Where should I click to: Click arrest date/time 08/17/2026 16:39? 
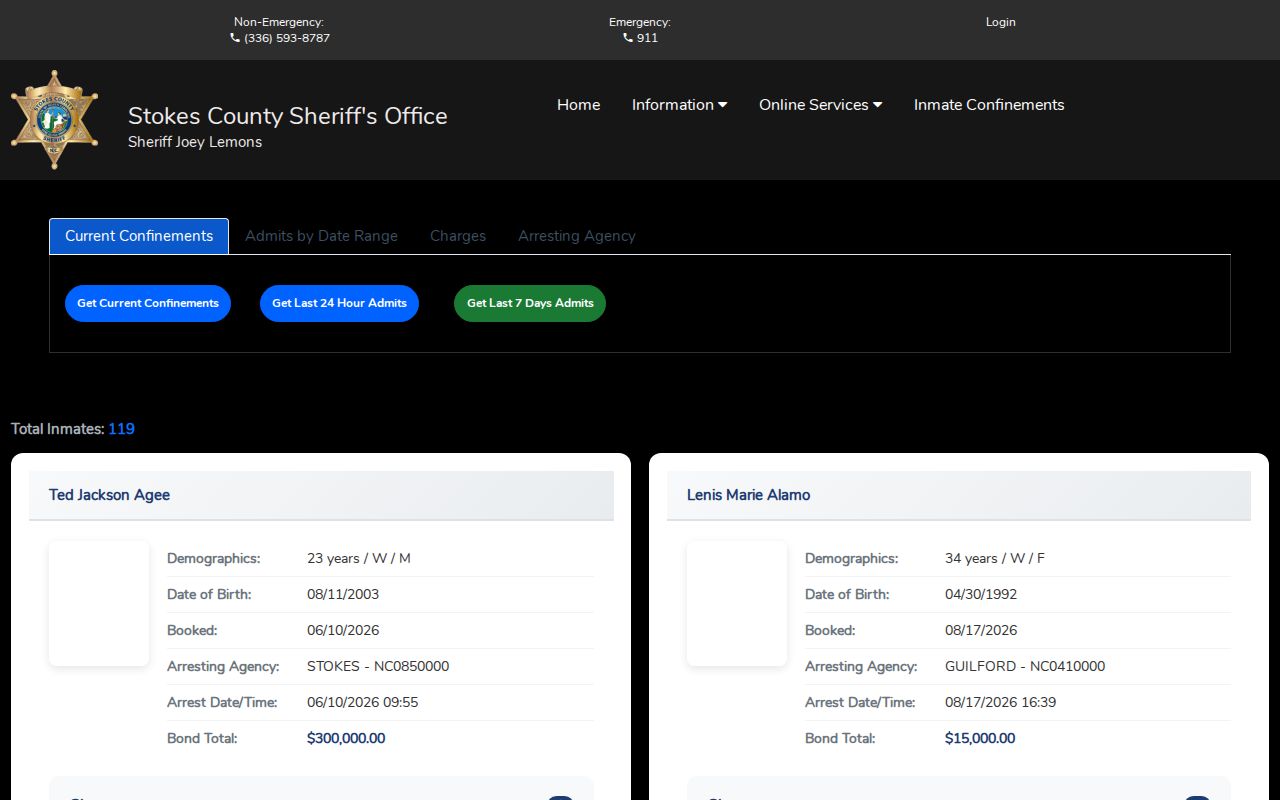pos(1001,702)
